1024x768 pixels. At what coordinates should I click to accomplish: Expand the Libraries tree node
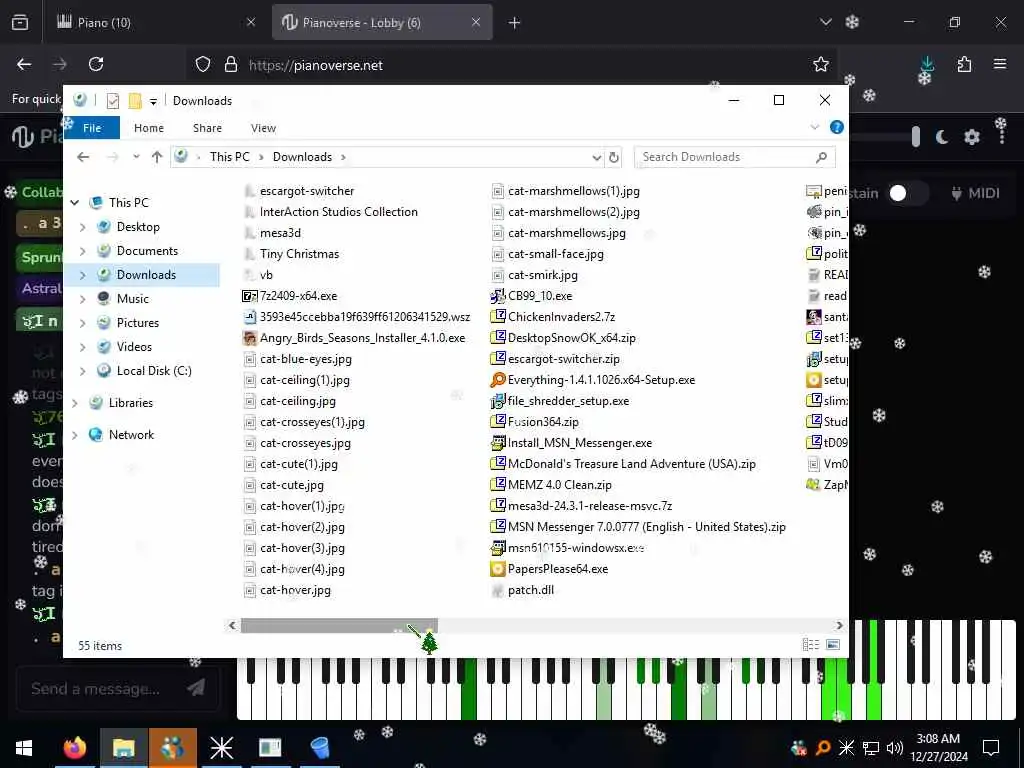(74, 403)
